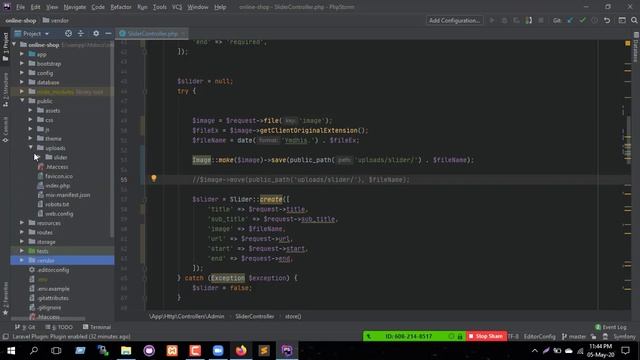Click the debug listener phone icon
The height and width of the screenshot is (360, 640).
529,20
